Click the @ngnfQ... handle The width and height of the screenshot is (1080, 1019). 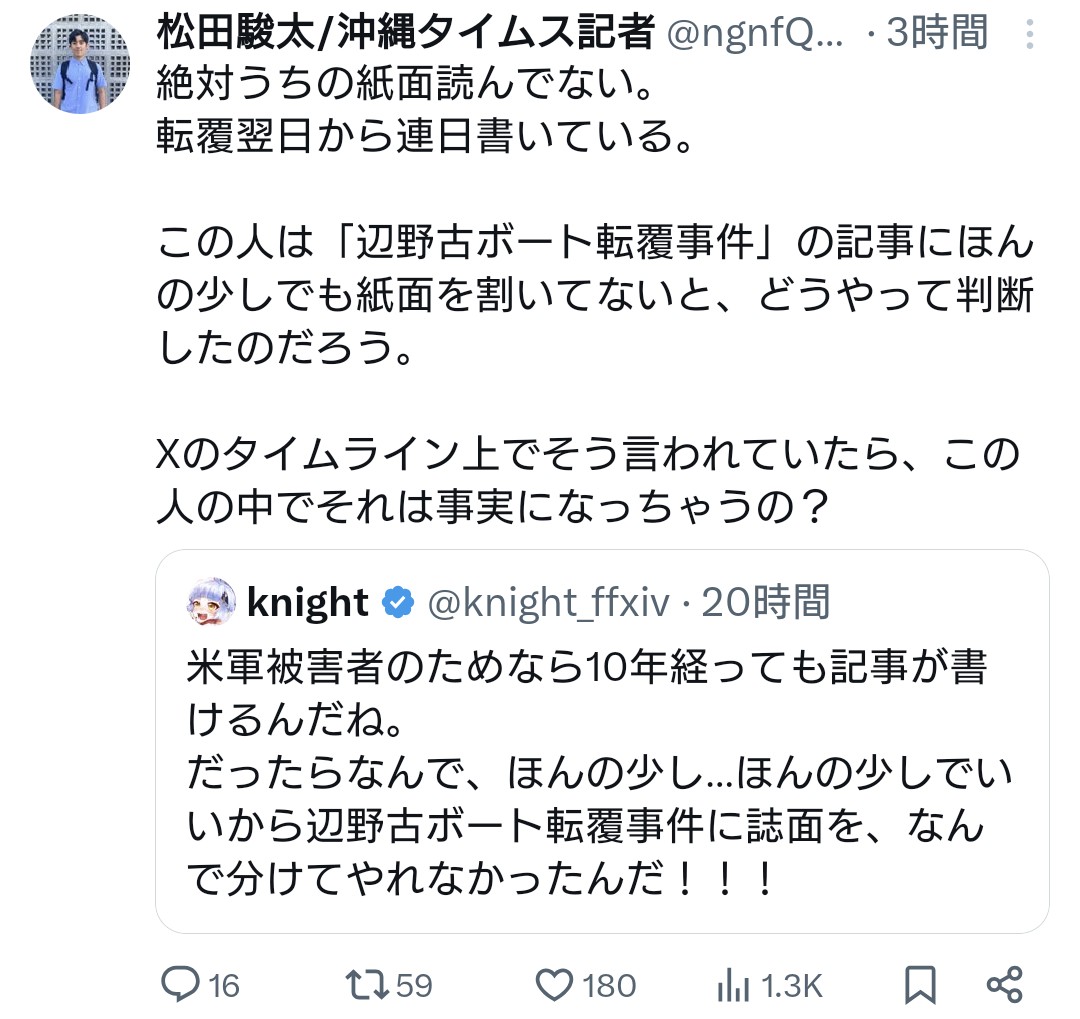coord(756,33)
